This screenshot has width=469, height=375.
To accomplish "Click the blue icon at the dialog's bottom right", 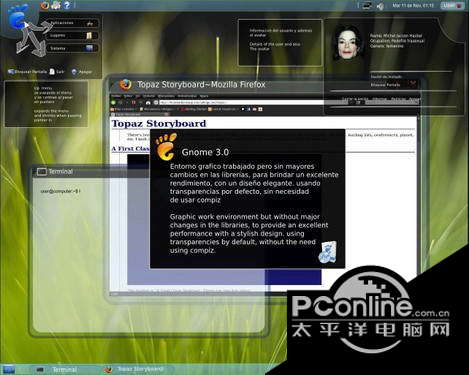I will coord(327,252).
